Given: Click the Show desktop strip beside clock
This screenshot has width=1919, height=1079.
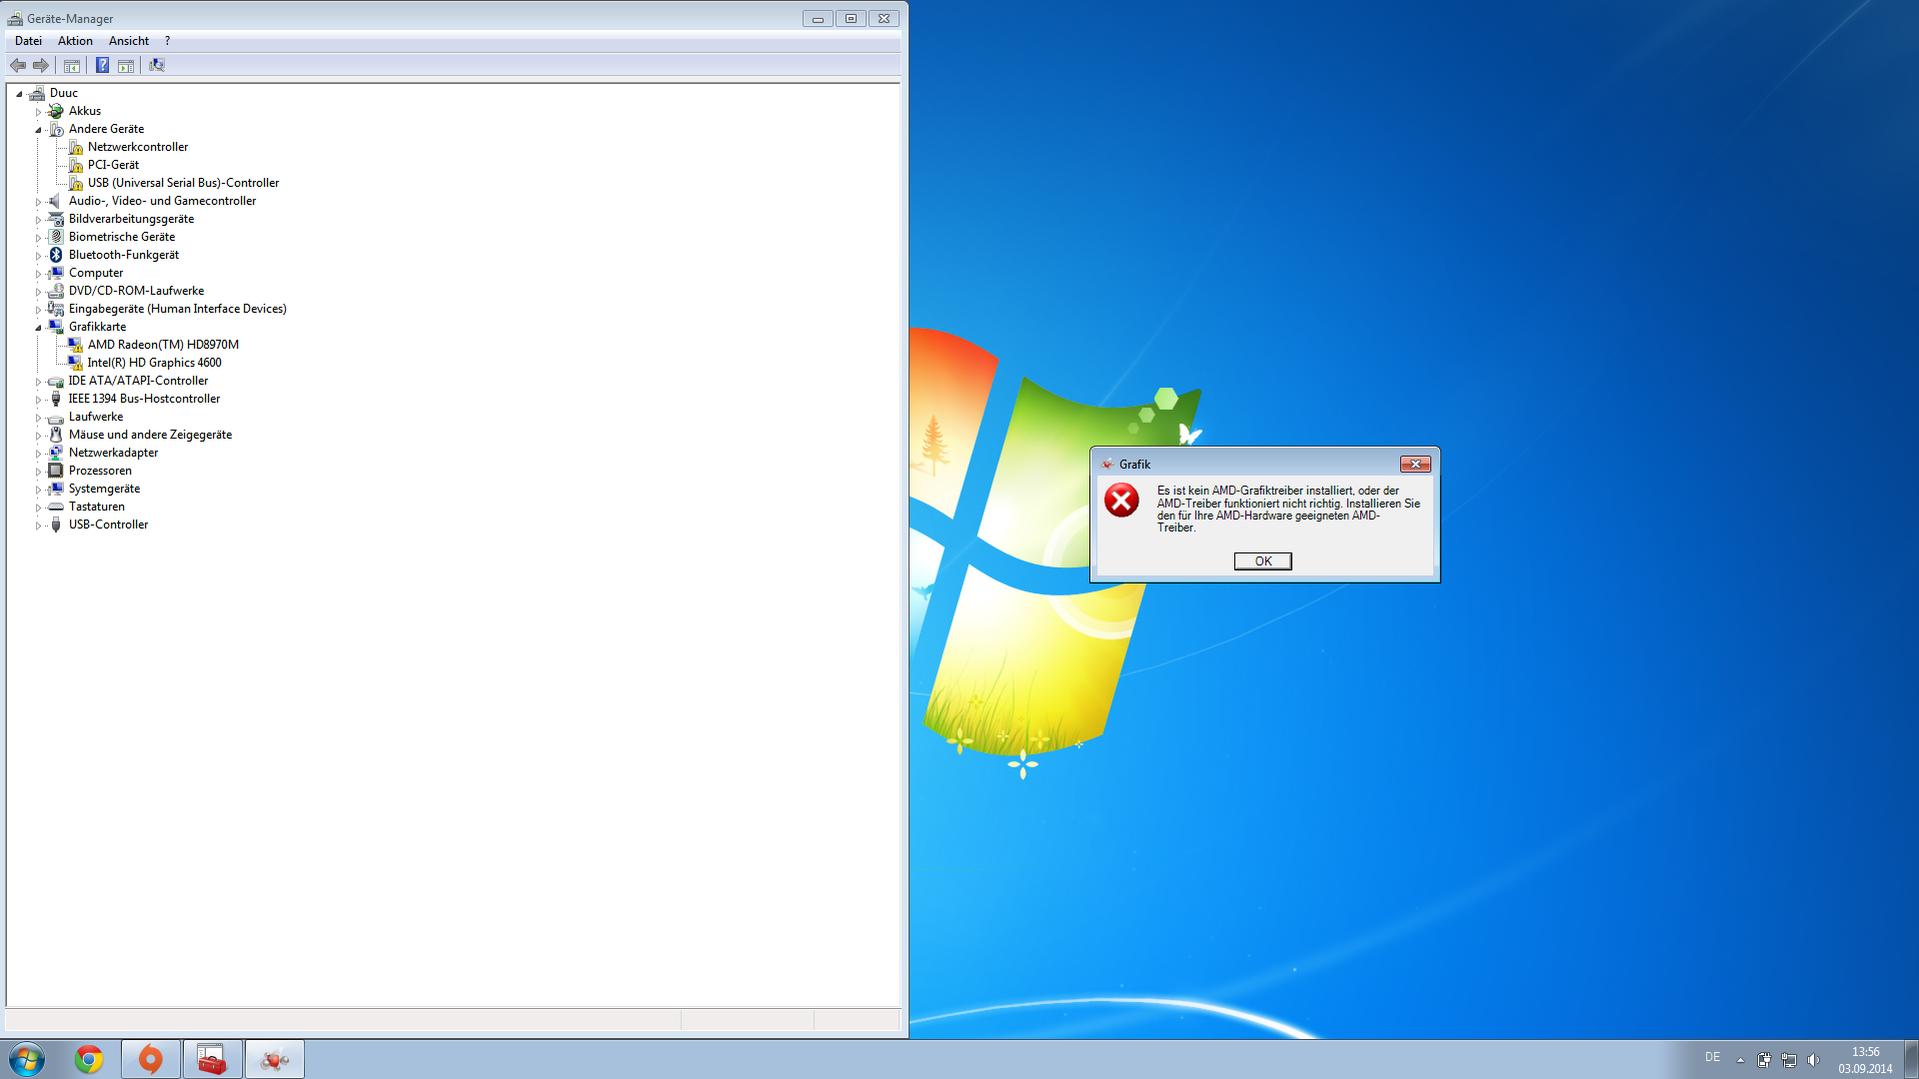Looking at the screenshot, I should pos(1912,1059).
